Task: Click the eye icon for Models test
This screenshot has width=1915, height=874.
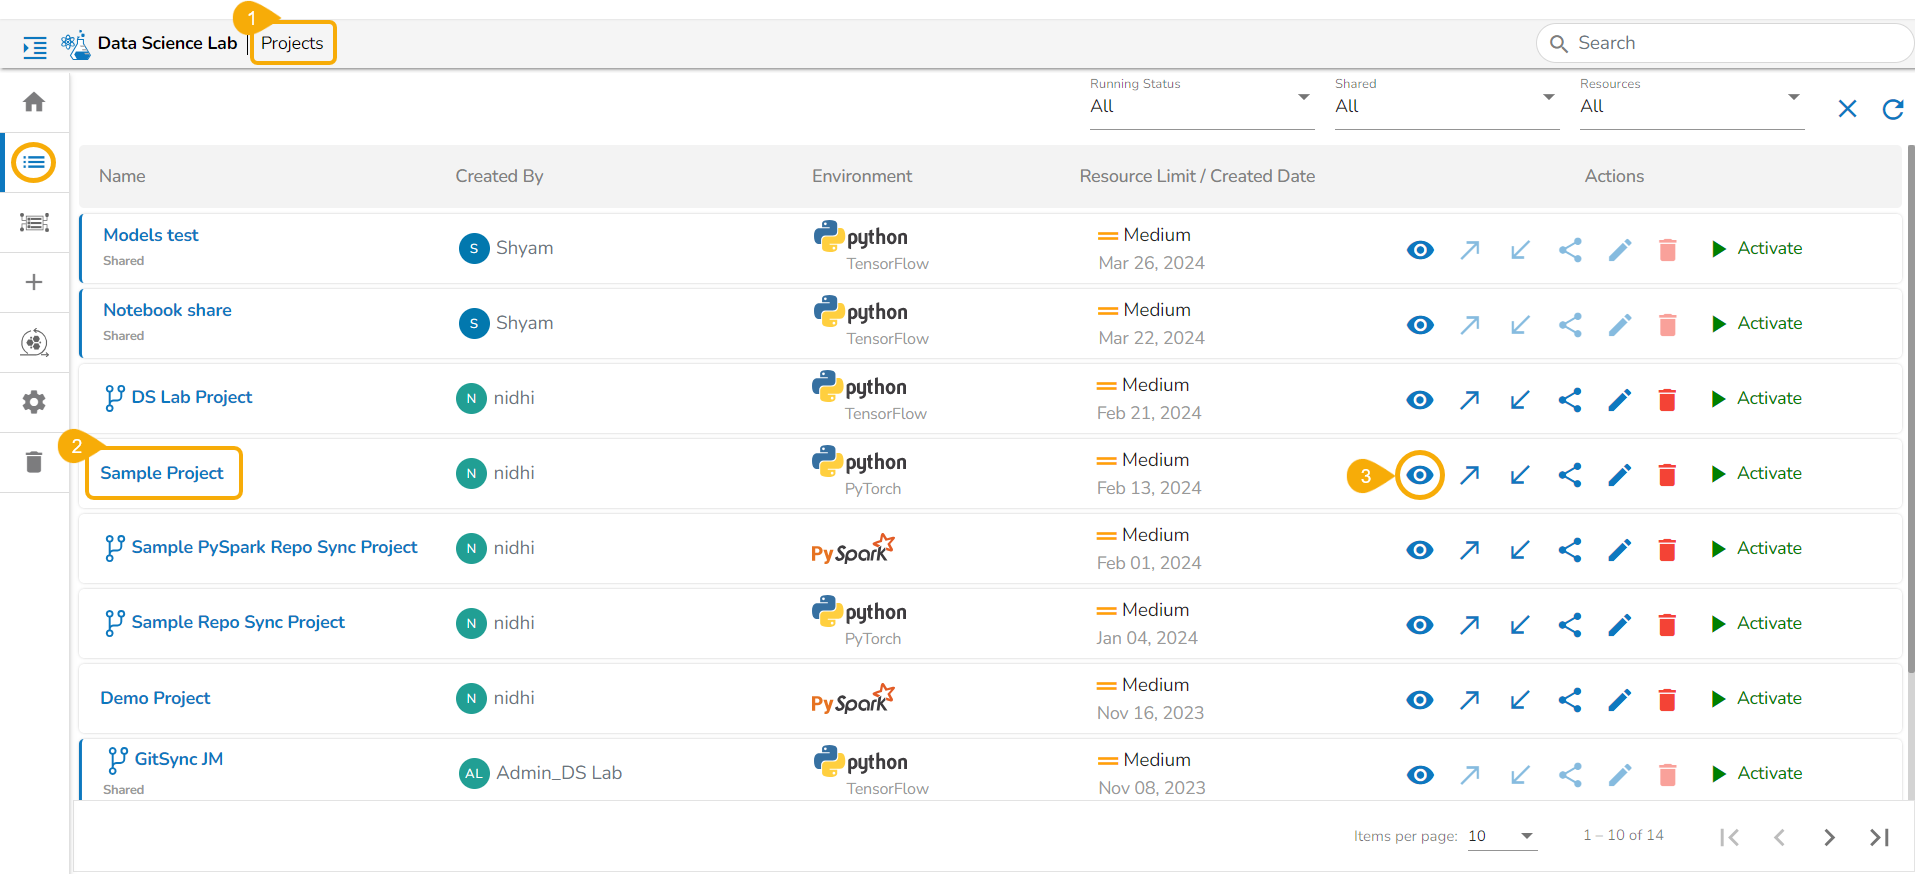Action: (1419, 250)
